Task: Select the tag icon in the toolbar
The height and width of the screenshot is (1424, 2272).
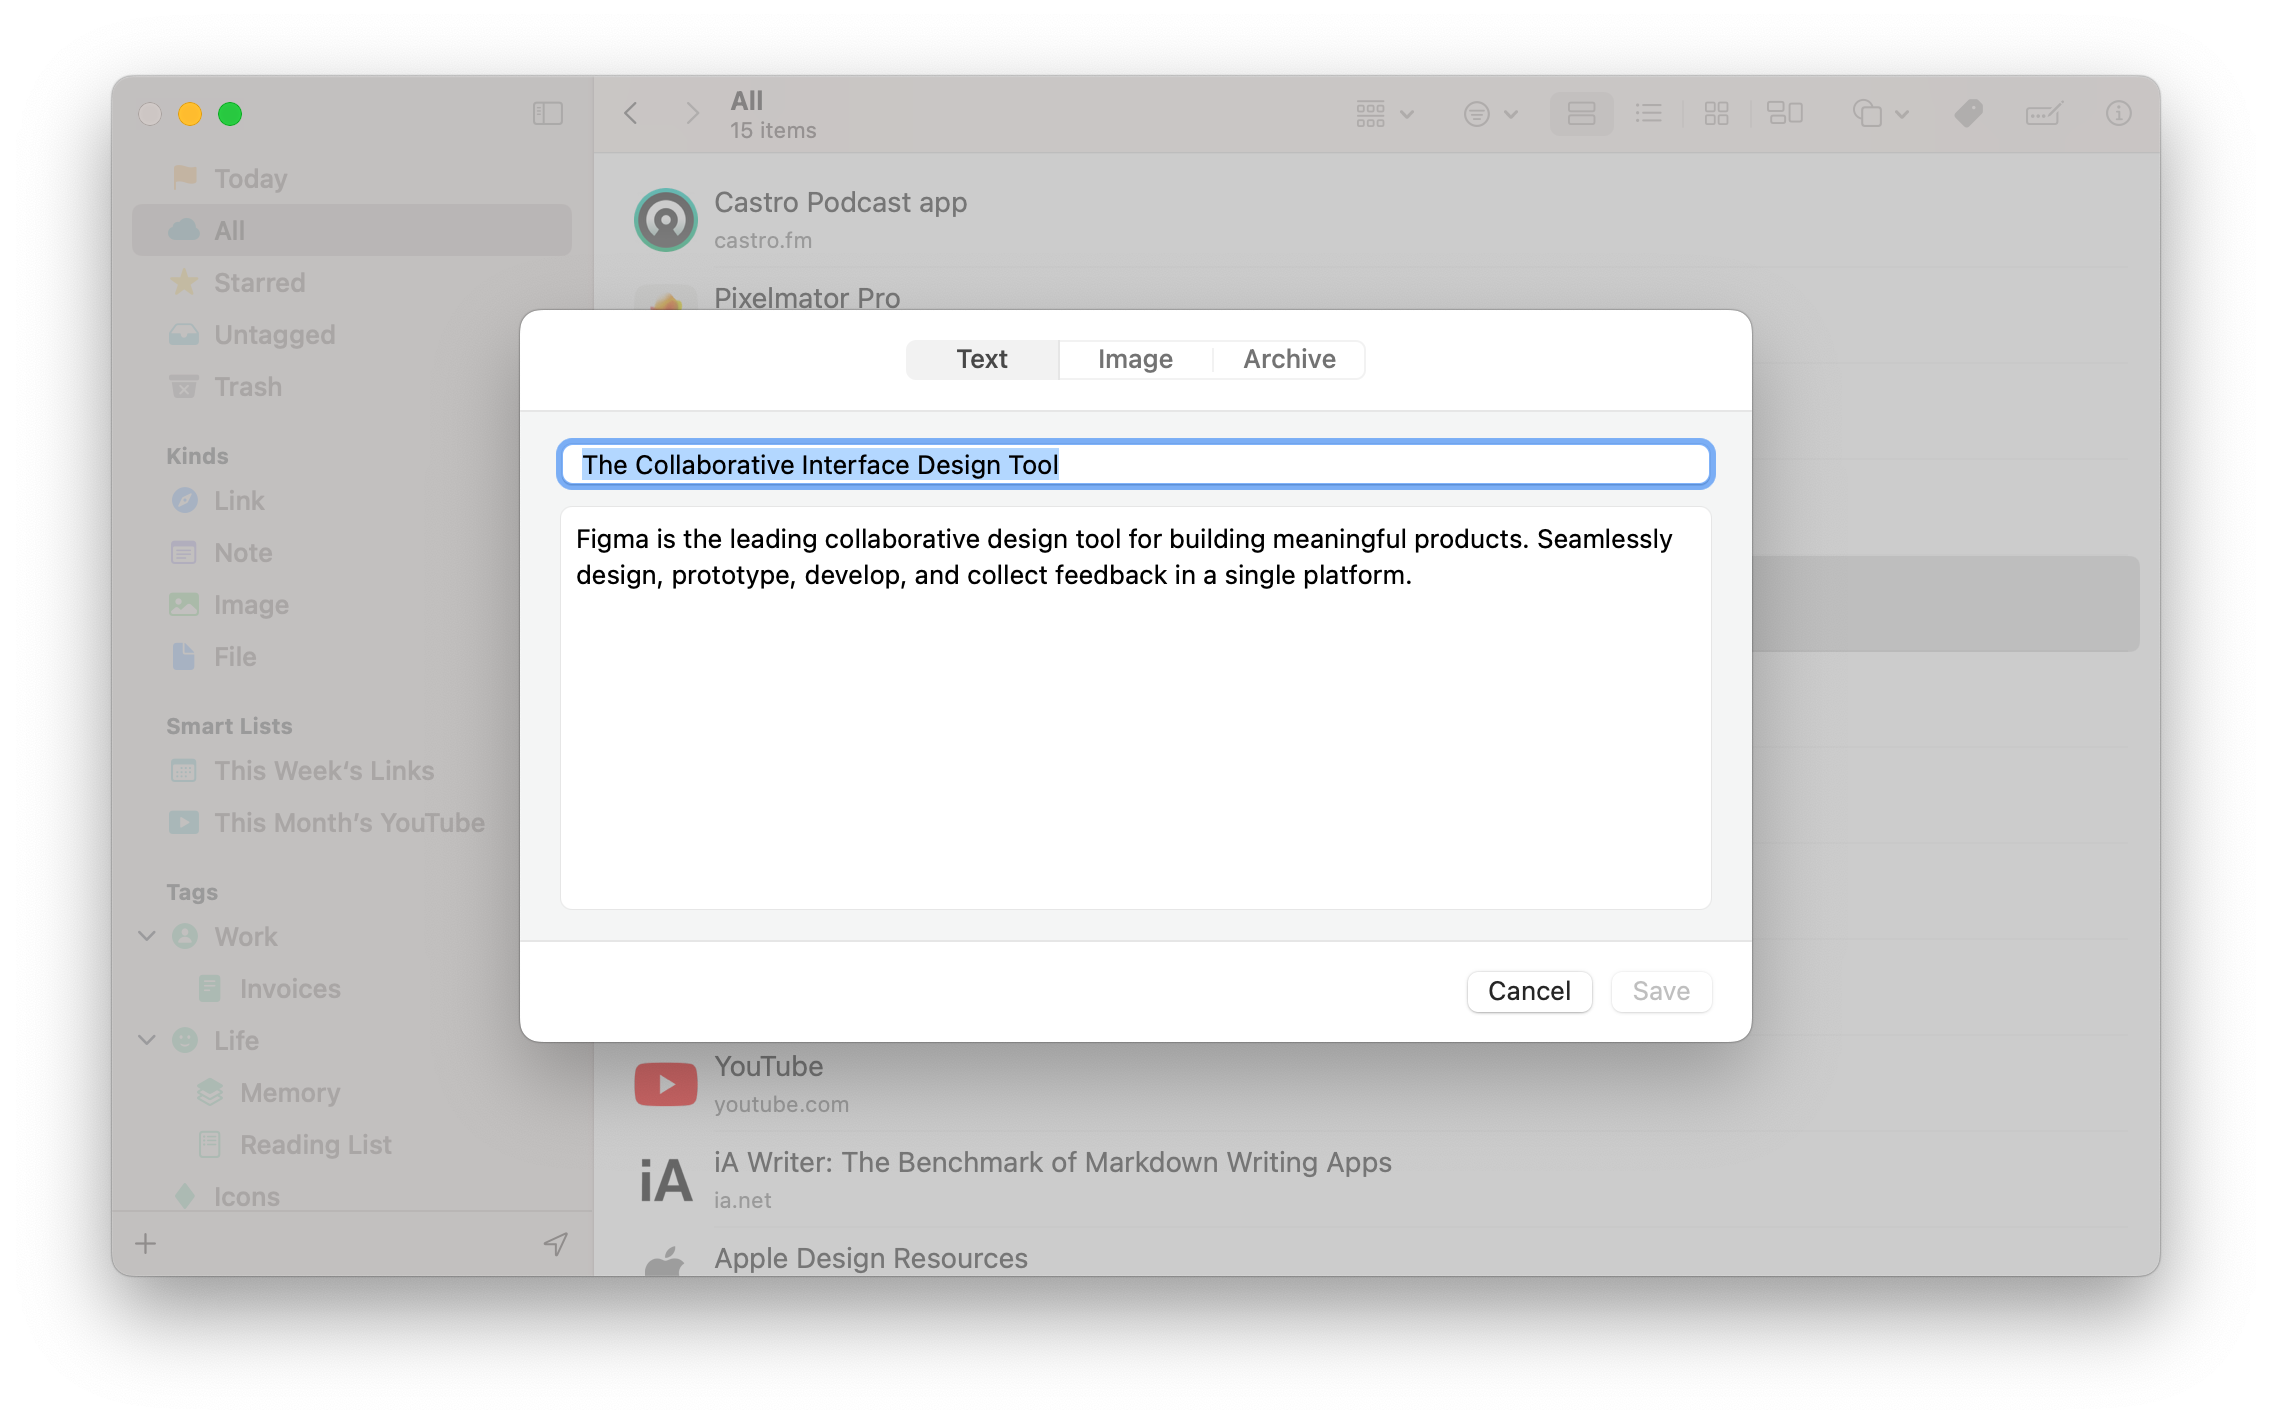Action: [1966, 113]
